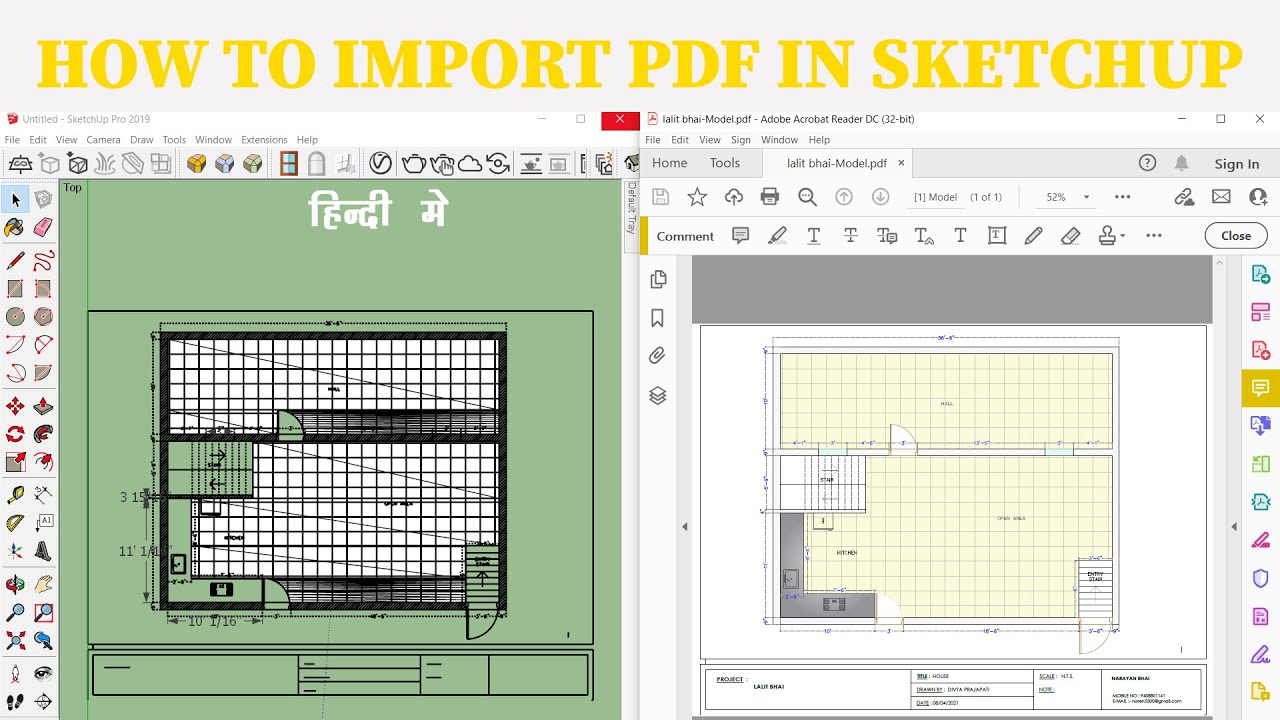
Task: Open the notifications bell in Acrobat
Action: (1182, 163)
